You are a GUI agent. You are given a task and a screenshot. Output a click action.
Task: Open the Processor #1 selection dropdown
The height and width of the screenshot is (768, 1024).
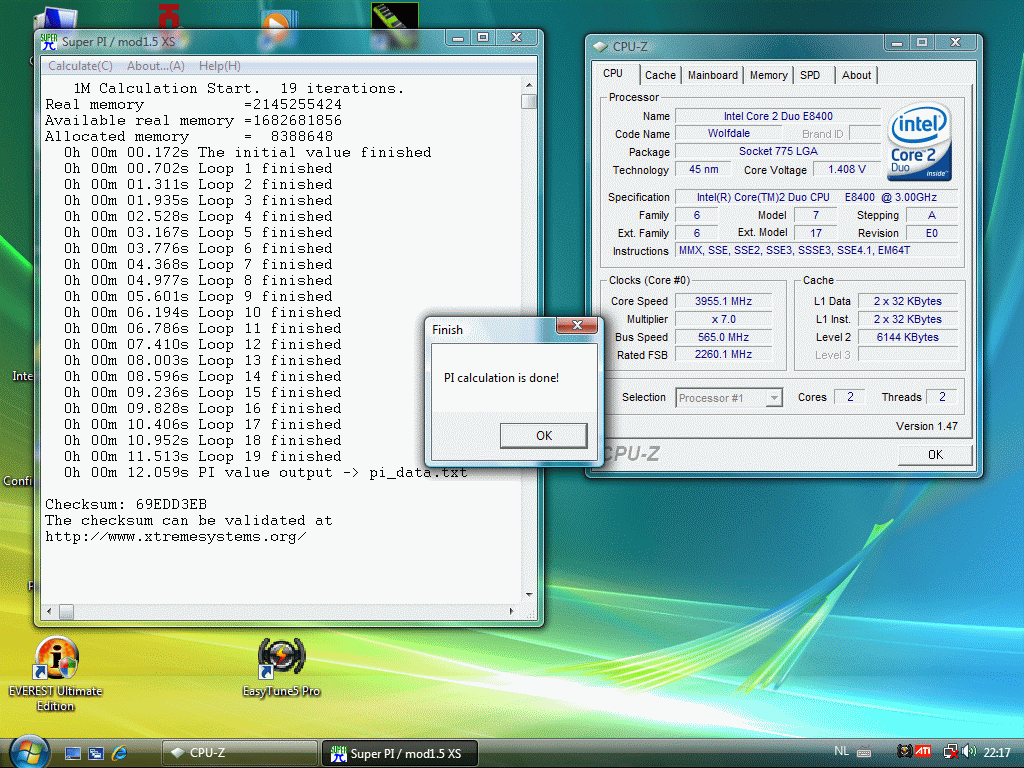tap(729, 398)
